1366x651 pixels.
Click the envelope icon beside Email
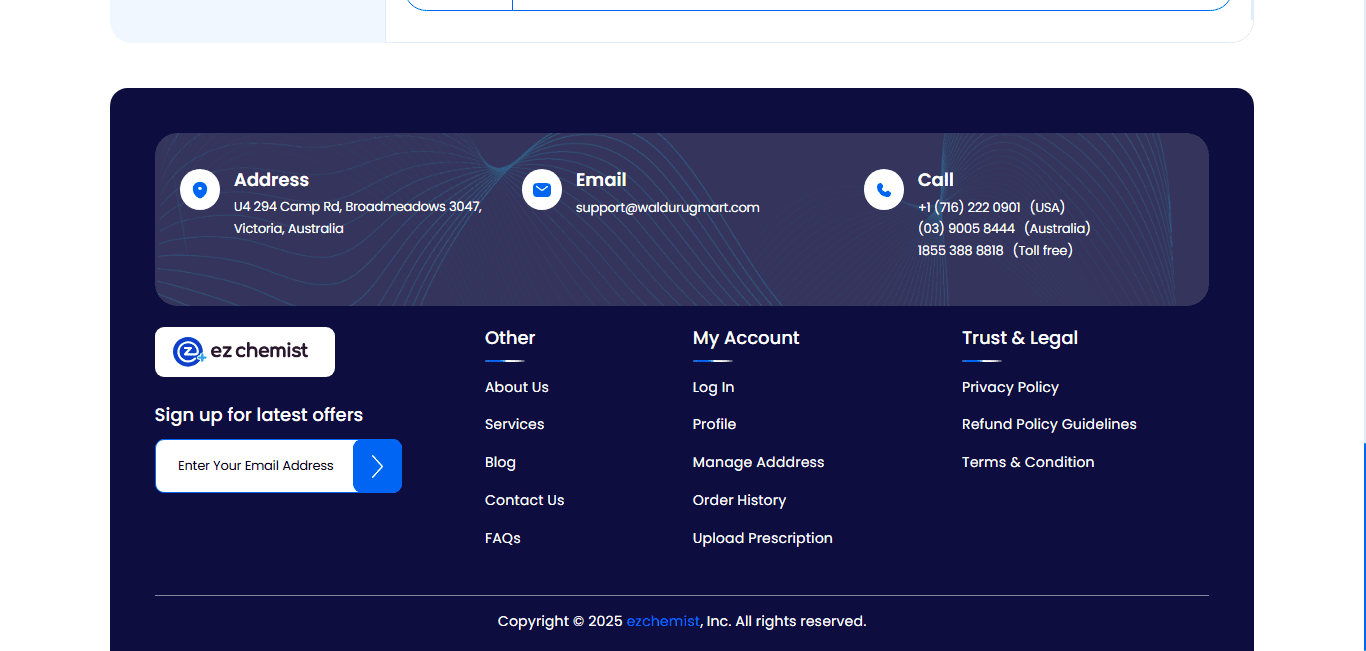coord(542,190)
